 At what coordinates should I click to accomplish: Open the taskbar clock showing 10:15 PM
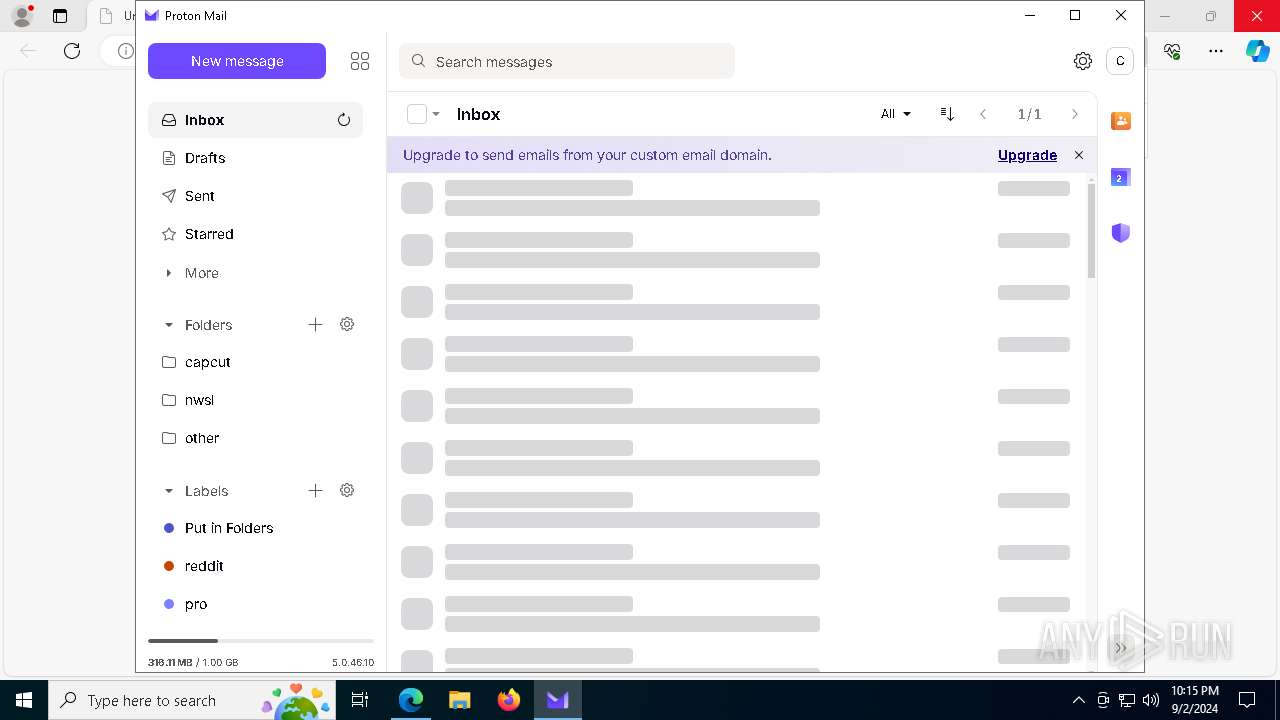click(1195, 700)
